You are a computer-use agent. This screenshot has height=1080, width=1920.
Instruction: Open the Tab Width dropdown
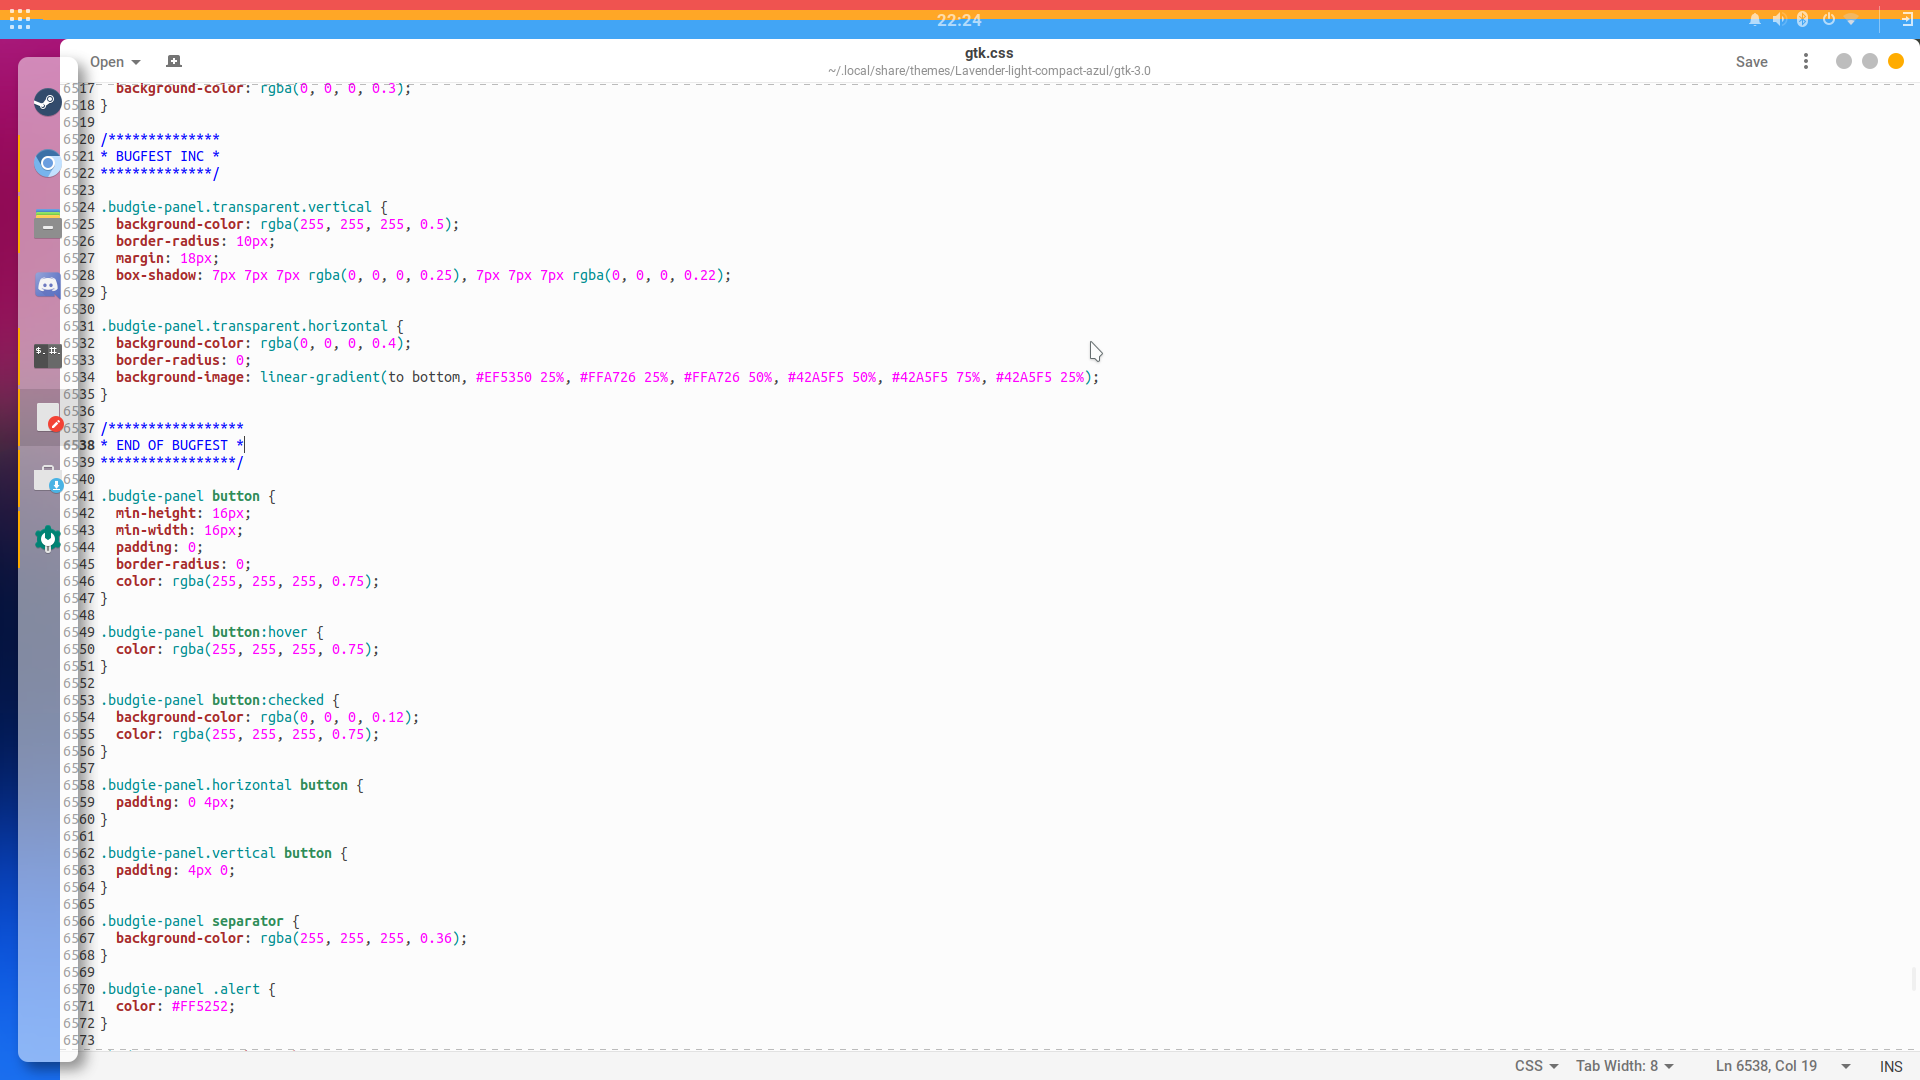(x=1624, y=1066)
